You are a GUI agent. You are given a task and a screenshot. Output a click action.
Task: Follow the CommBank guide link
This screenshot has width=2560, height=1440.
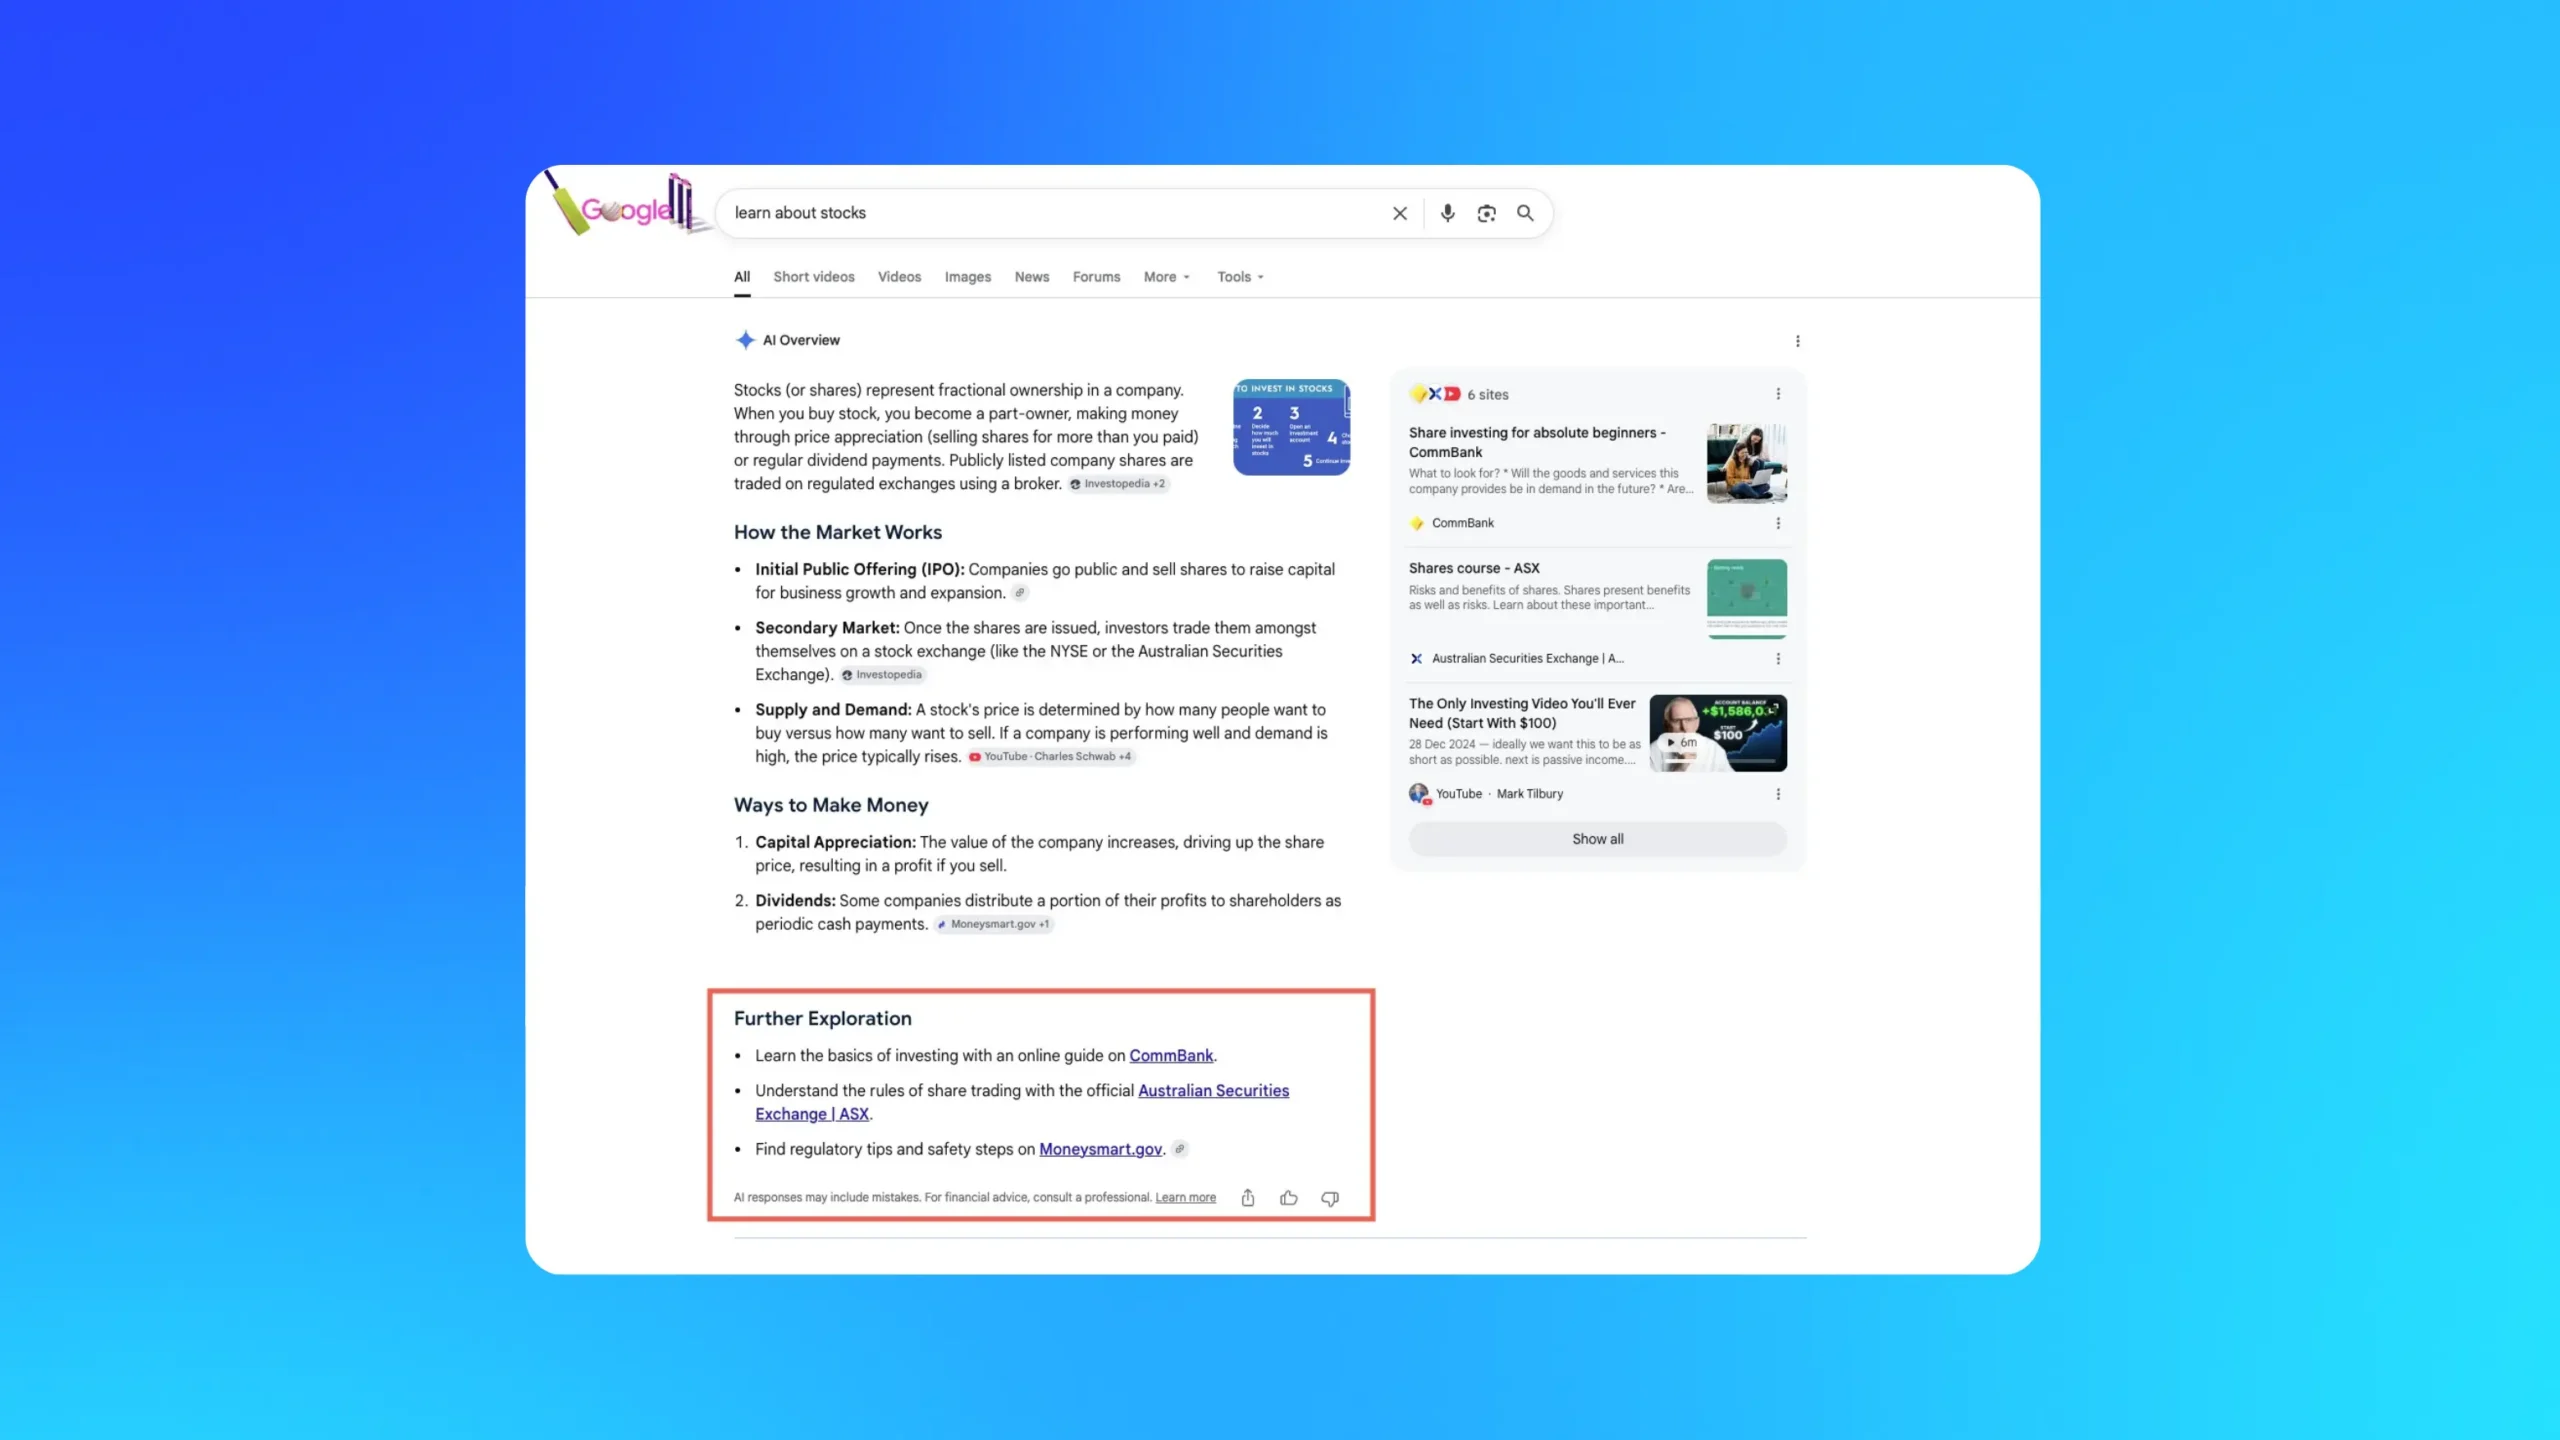[1171, 1056]
